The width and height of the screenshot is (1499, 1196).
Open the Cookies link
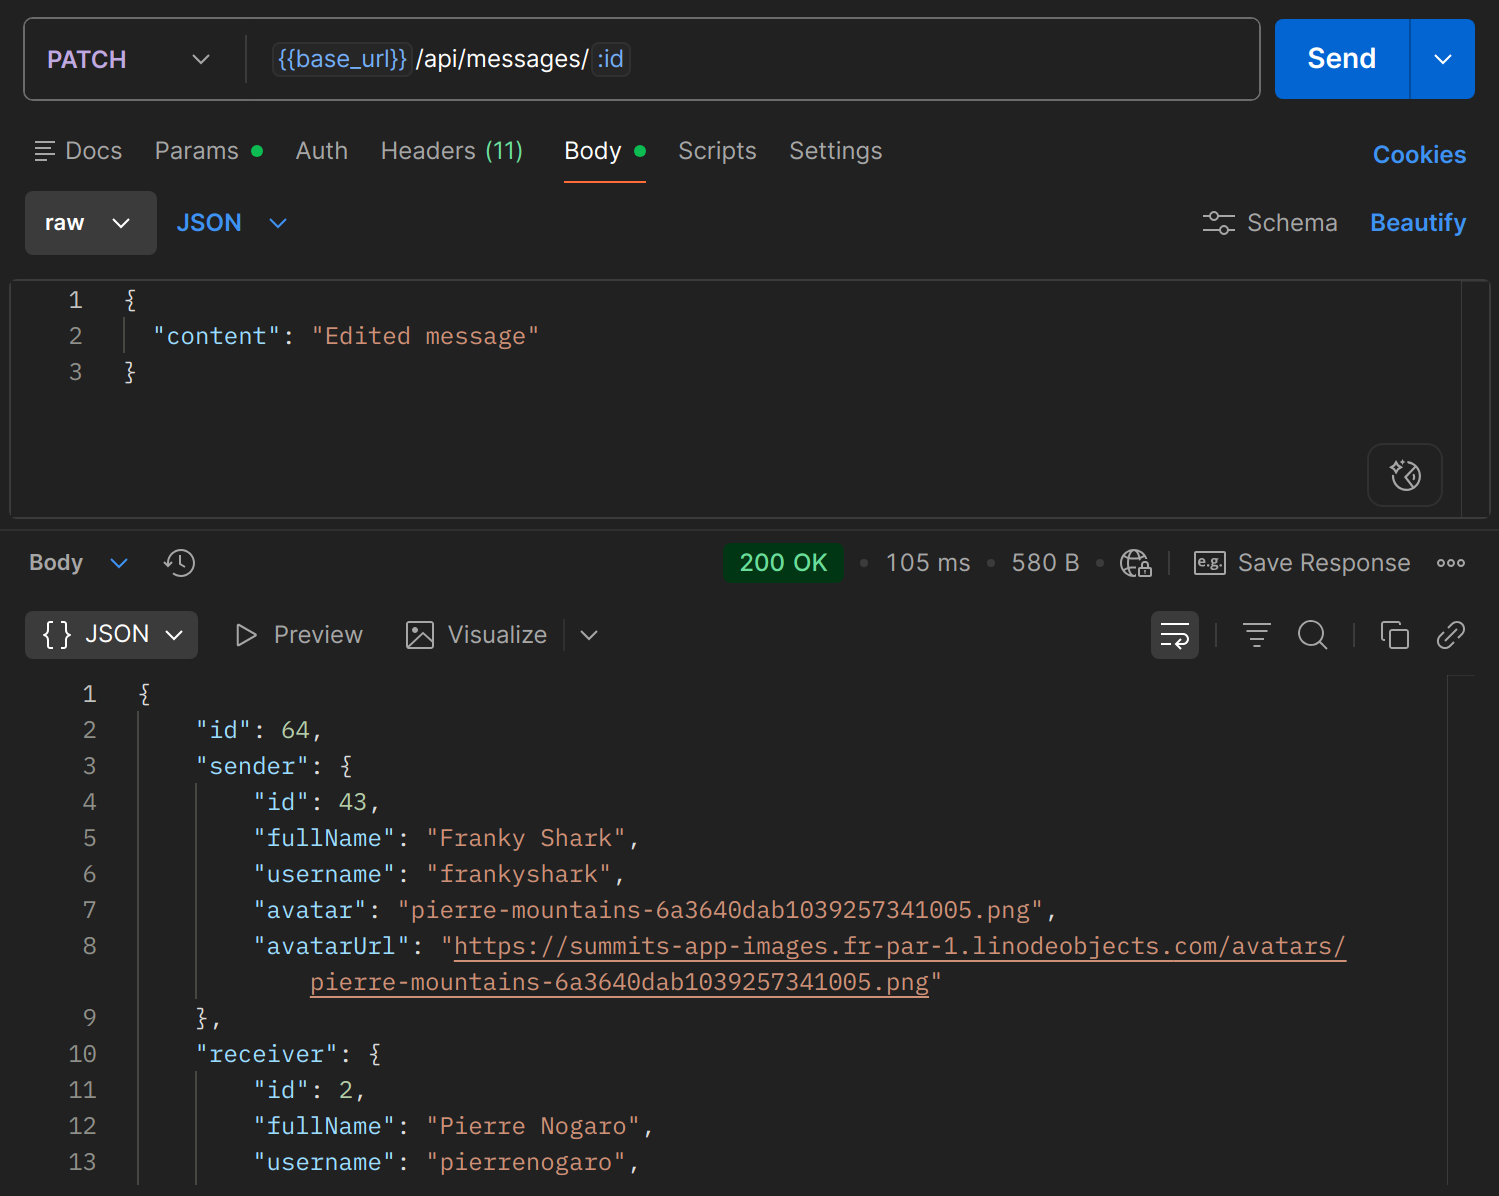tap(1419, 155)
